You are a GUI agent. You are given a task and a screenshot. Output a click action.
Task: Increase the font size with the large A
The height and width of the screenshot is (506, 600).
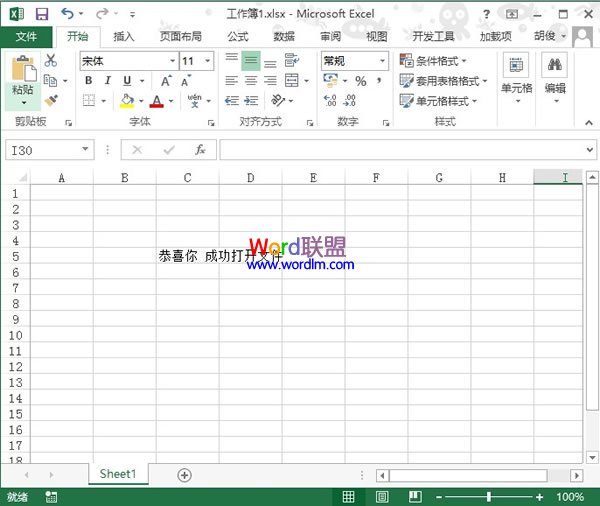tap(166, 81)
